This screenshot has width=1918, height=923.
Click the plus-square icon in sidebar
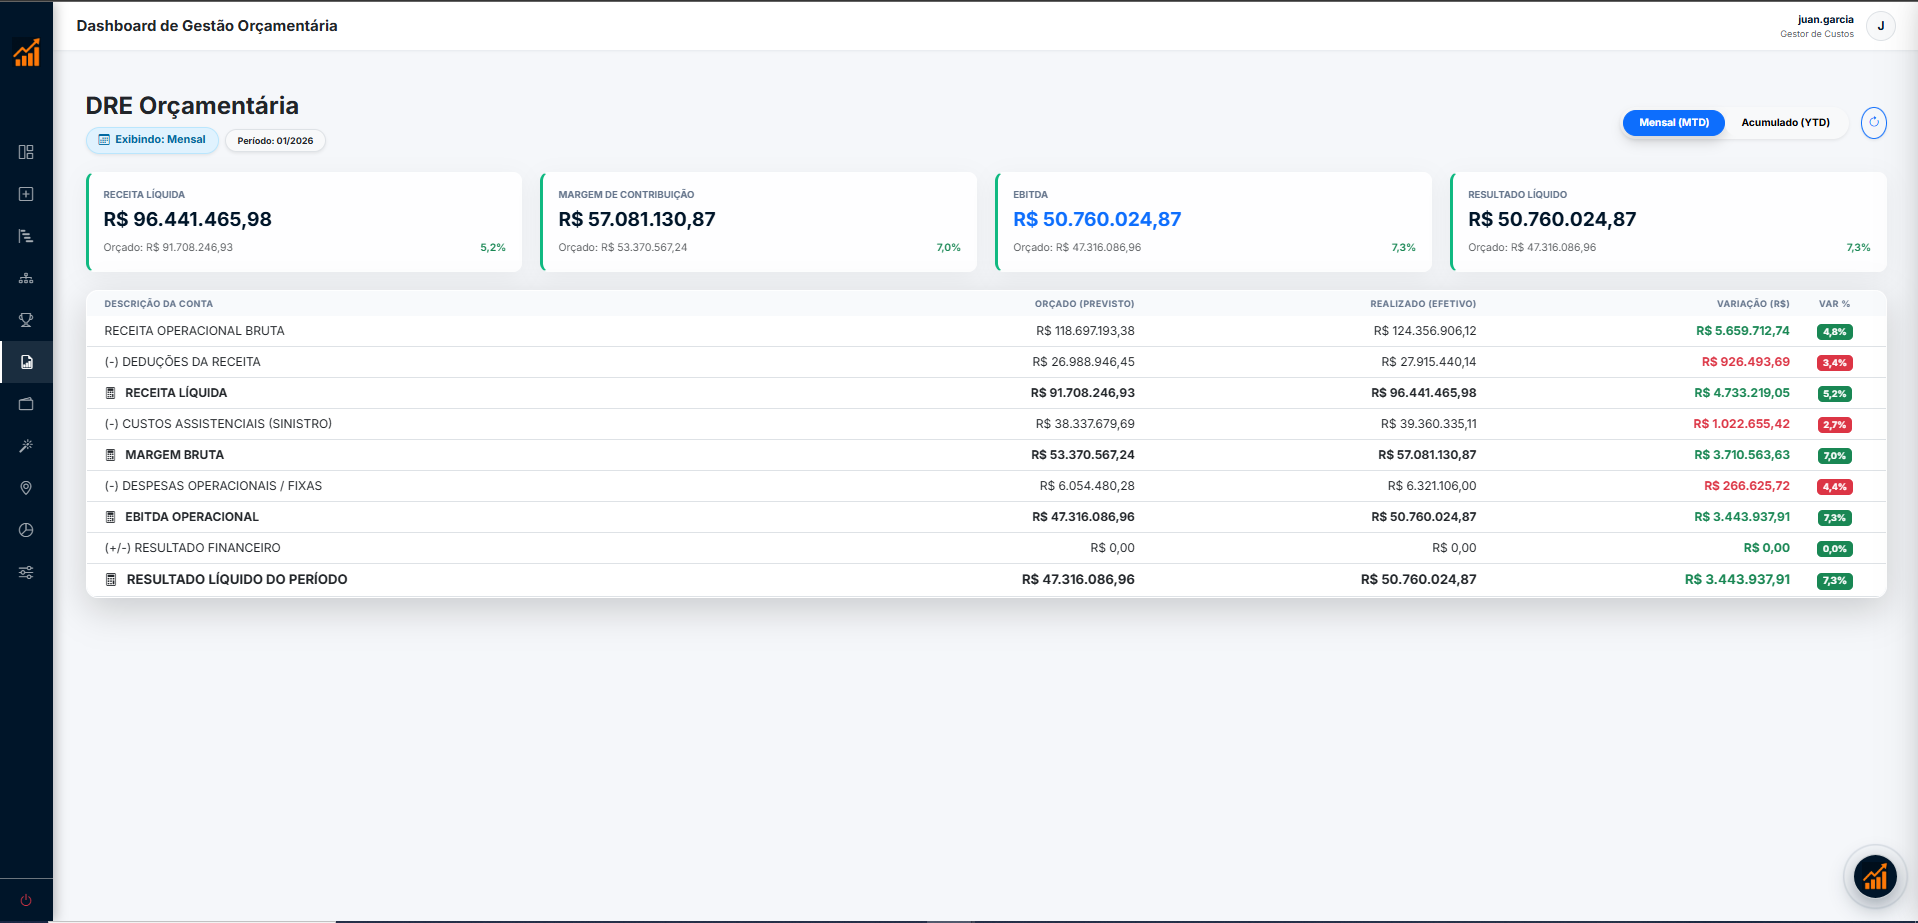26,194
